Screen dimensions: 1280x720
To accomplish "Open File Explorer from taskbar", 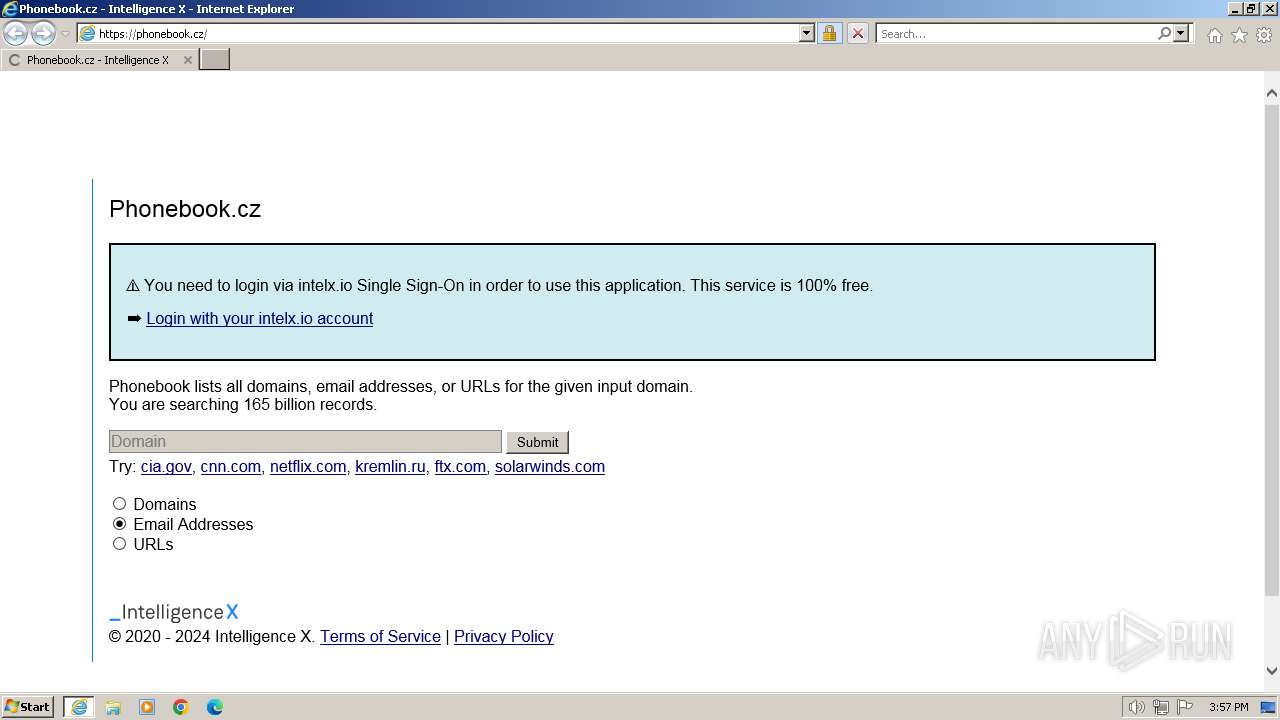I will pyautogui.click(x=113, y=707).
